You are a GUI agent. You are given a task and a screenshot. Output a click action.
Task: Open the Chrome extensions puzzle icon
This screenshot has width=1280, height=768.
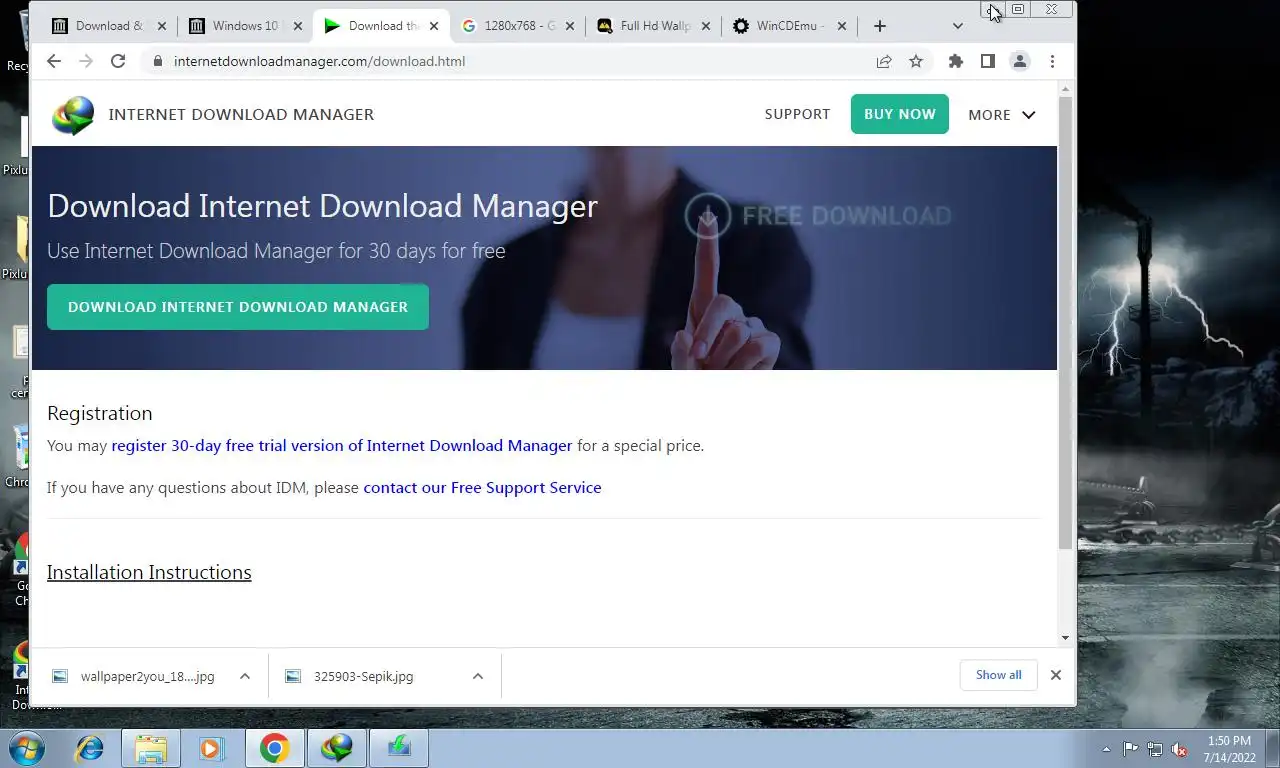pyautogui.click(x=956, y=61)
